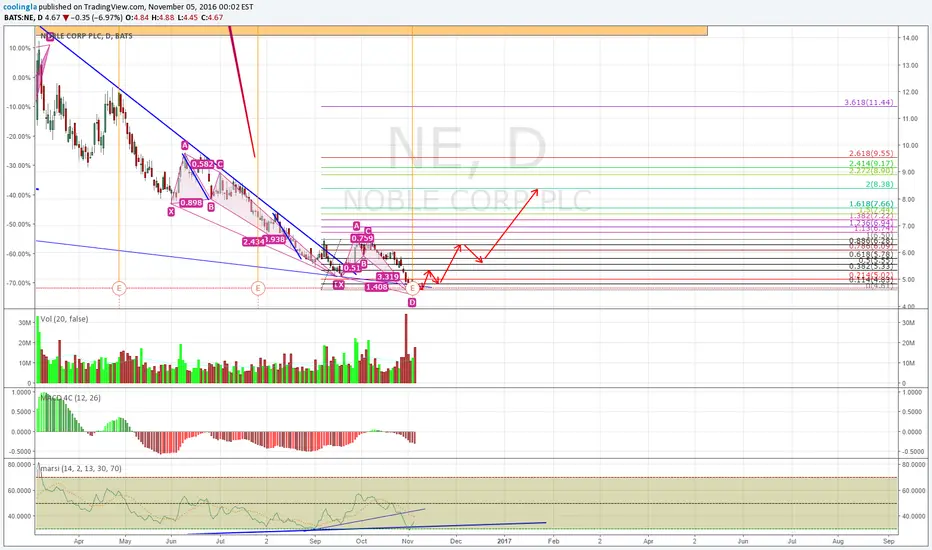Select the 0.898 harmonic ratio label
The image size is (932, 550).
[x=191, y=203]
